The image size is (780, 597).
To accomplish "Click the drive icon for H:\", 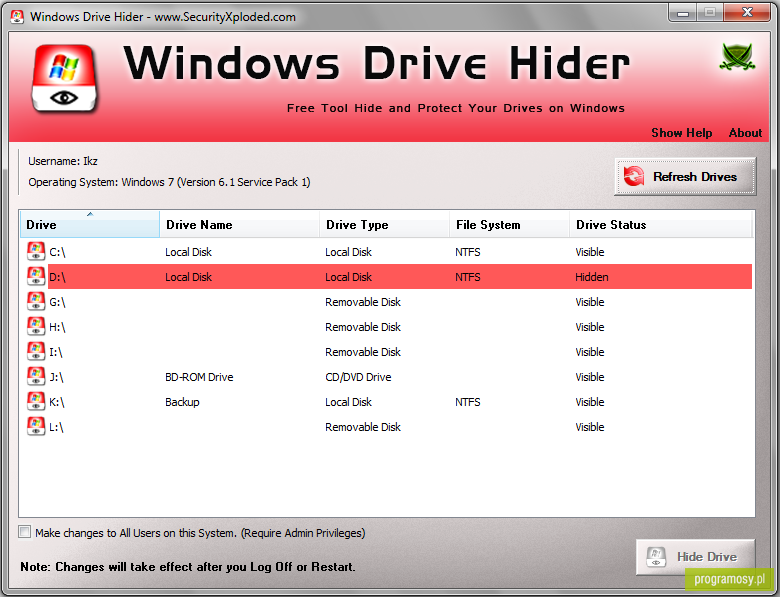I will pyautogui.click(x=36, y=326).
